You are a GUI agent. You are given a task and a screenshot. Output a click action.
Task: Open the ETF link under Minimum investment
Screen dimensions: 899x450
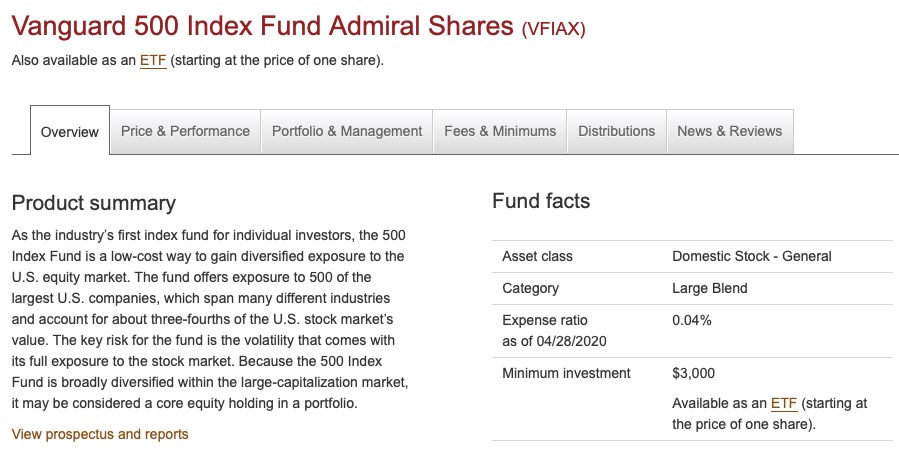coord(784,403)
